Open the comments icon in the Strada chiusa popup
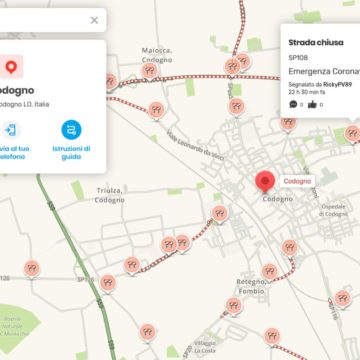 [293, 104]
